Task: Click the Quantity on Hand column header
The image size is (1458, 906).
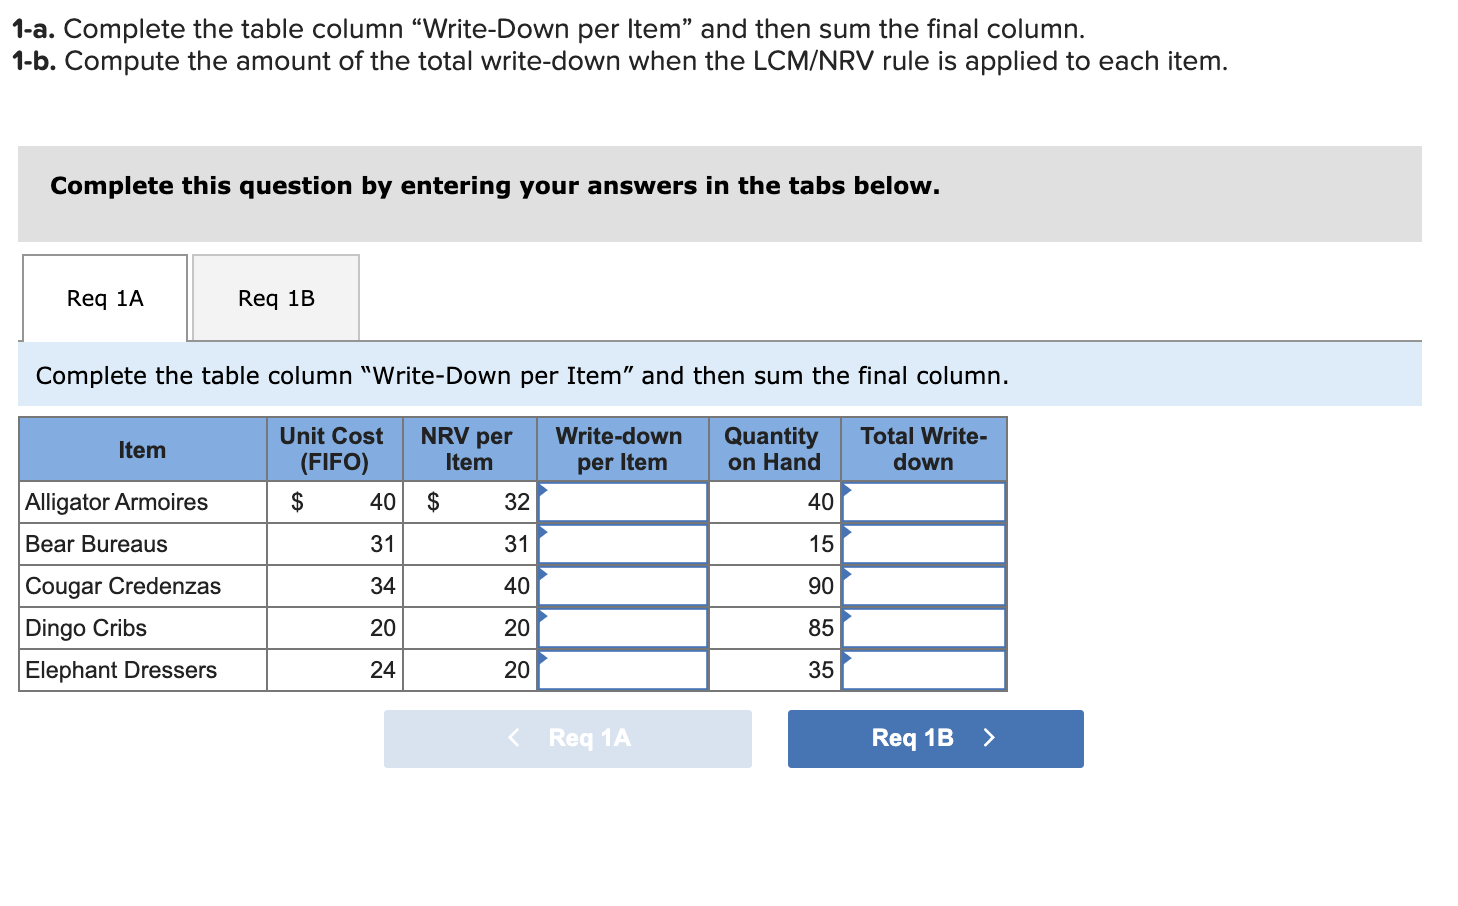Action: (772, 449)
